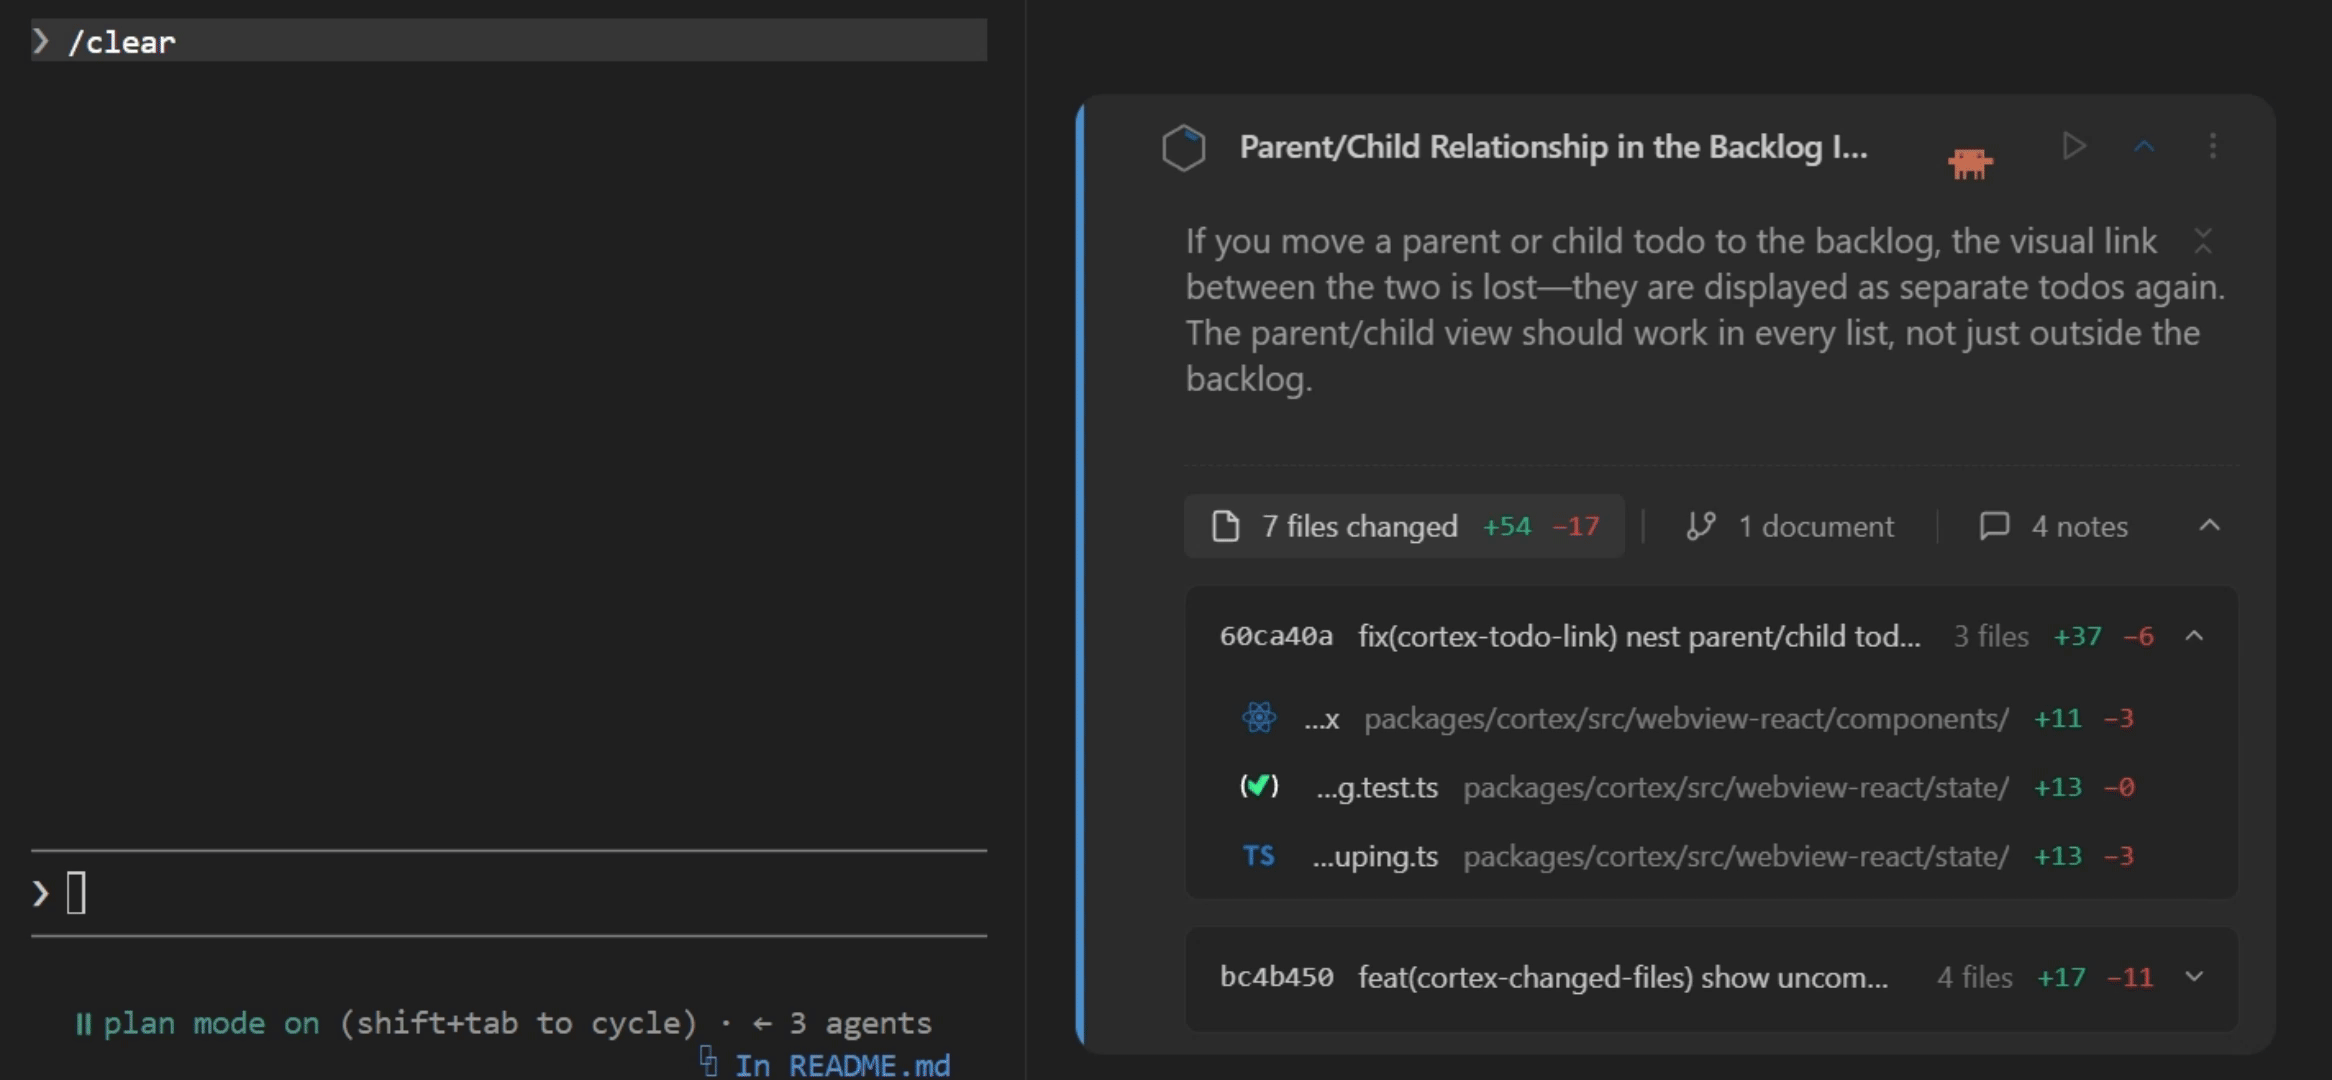The width and height of the screenshot is (2332, 1080).
Task: Open the ...x component file
Action: pos(1321,719)
